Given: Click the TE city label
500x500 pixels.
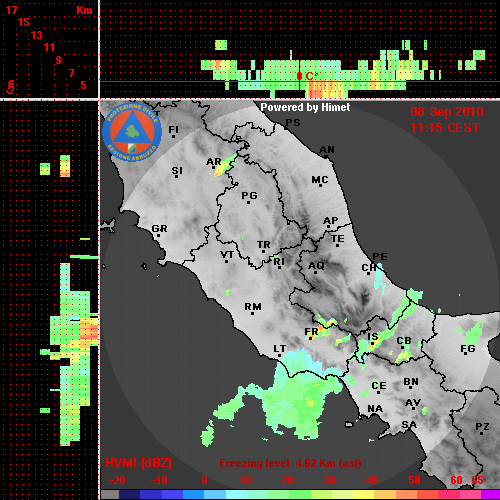Looking at the screenshot, I should (x=338, y=239).
